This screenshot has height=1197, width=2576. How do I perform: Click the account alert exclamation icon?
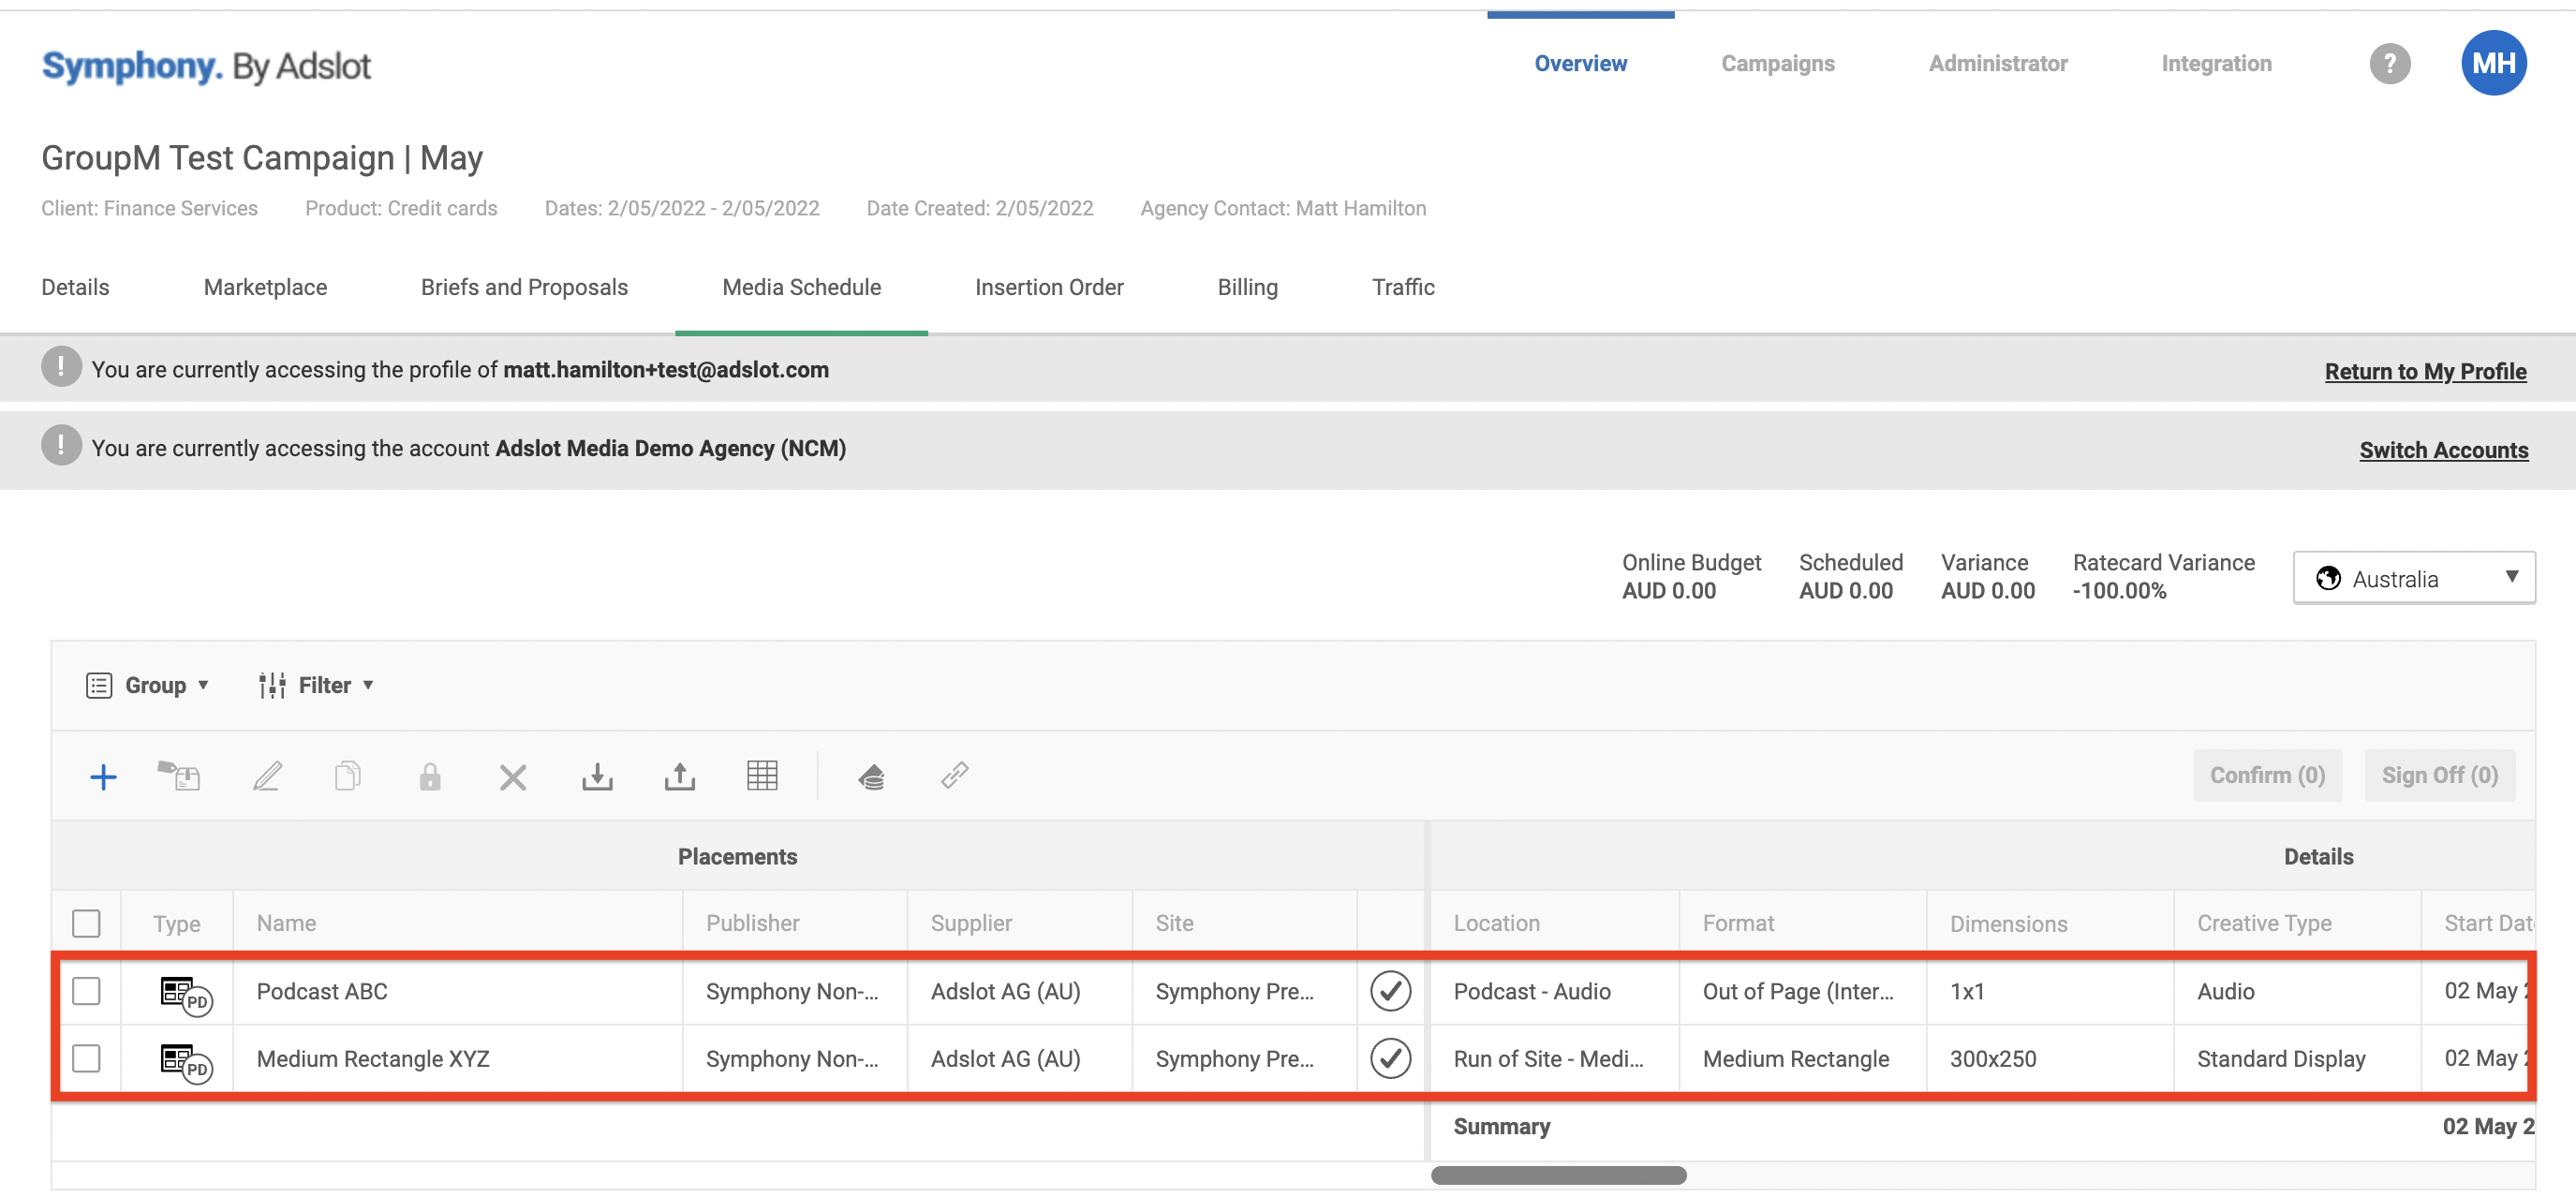61,446
